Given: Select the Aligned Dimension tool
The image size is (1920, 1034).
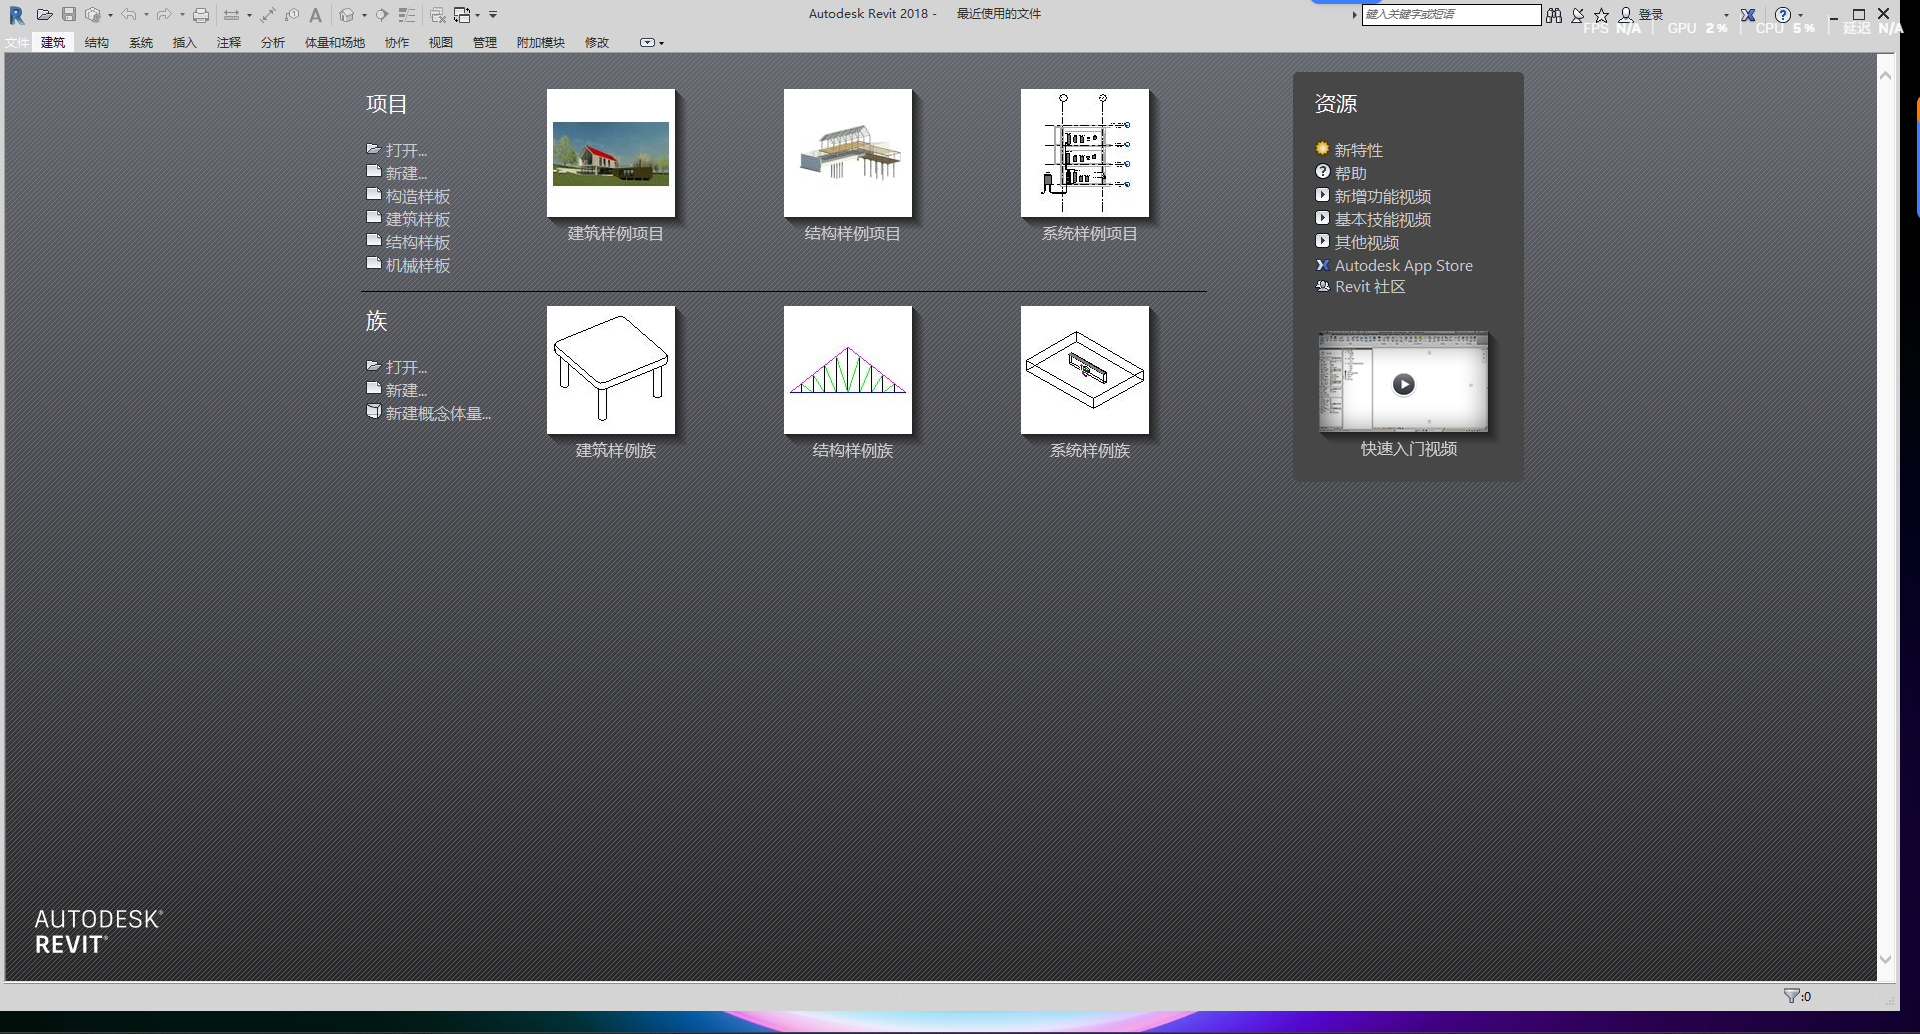Looking at the screenshot, I should click(x=268, y=14).
